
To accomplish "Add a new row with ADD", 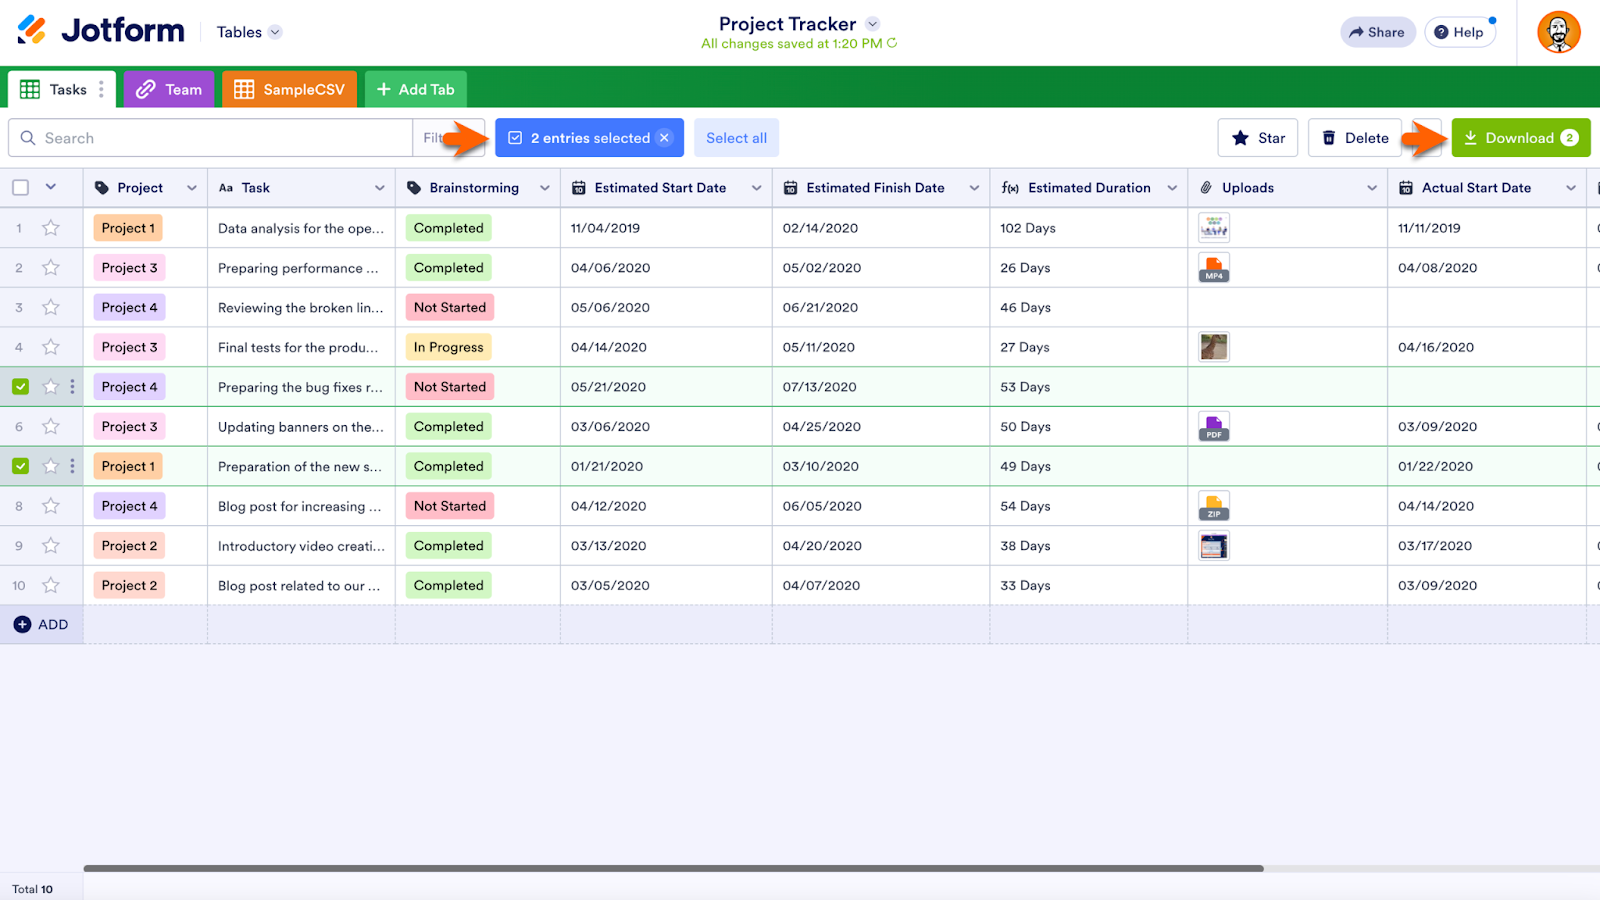I will 41,624.
